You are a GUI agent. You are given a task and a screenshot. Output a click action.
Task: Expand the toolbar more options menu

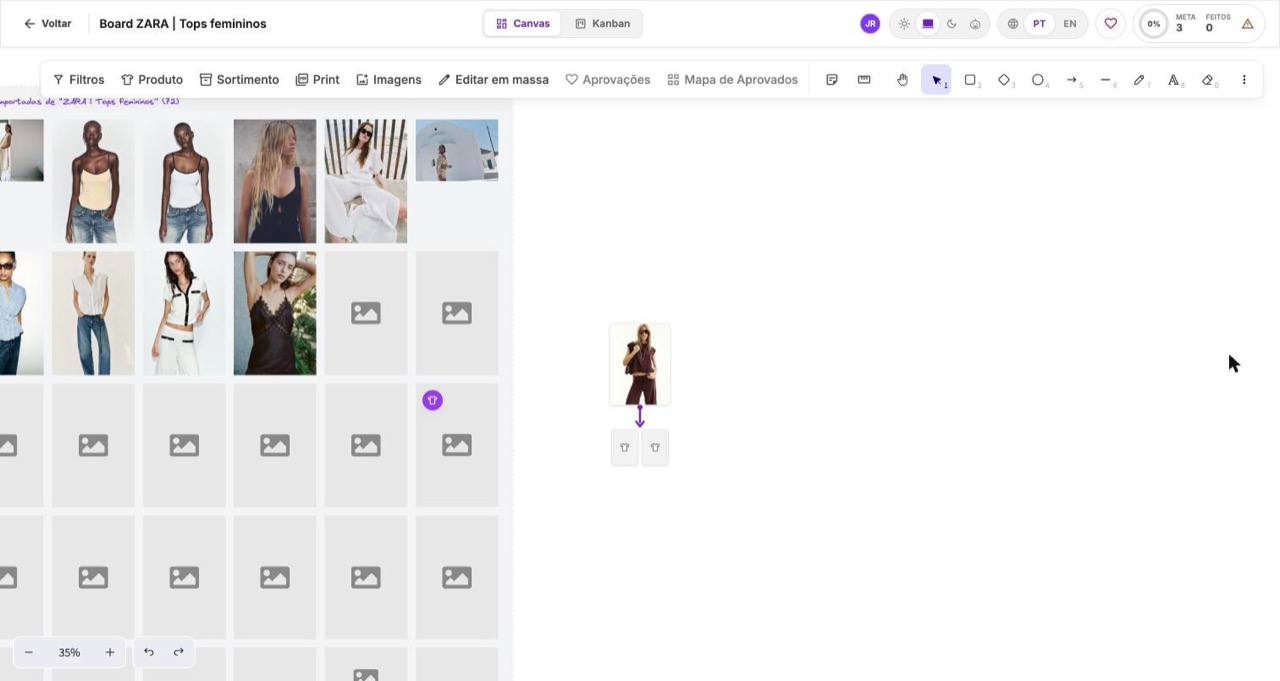pos(1244,80)
